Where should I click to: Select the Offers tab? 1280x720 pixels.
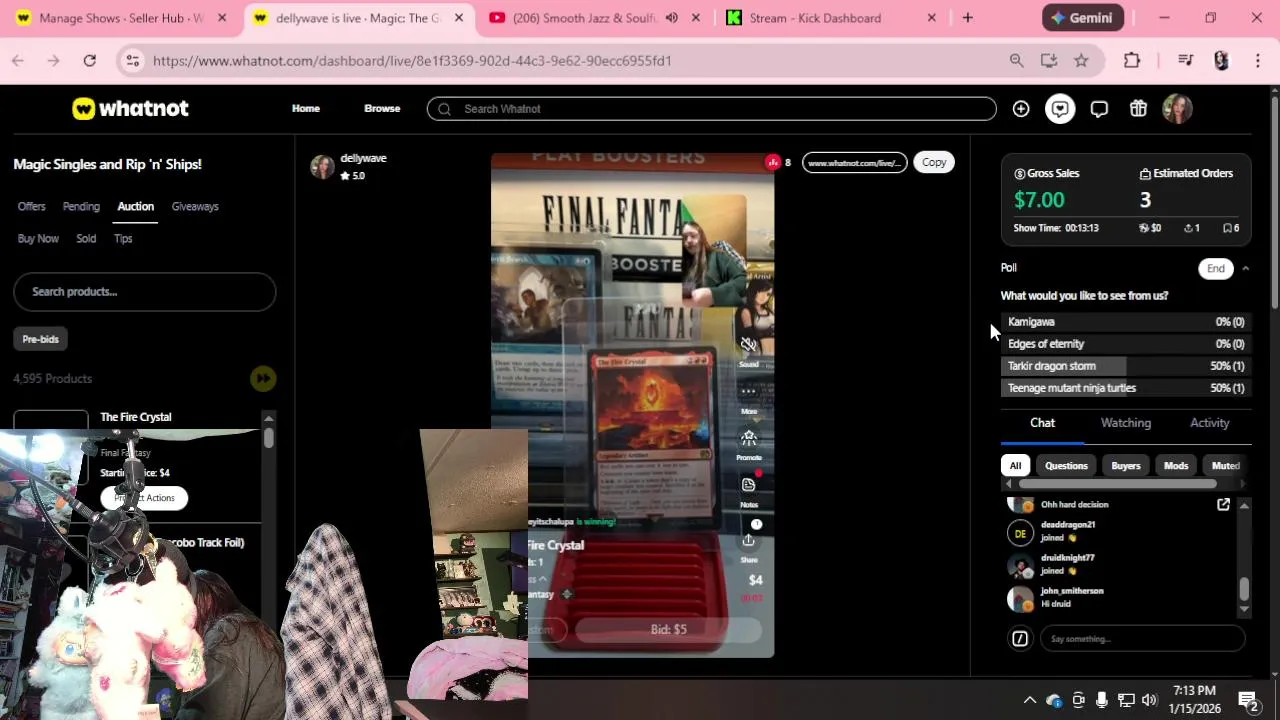click(x=31, y=206)
